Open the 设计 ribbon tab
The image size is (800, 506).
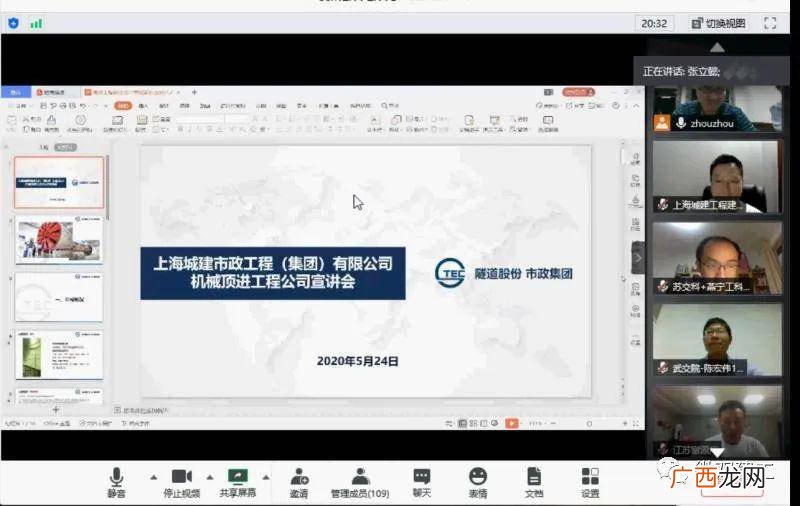(x=164, y=106)
